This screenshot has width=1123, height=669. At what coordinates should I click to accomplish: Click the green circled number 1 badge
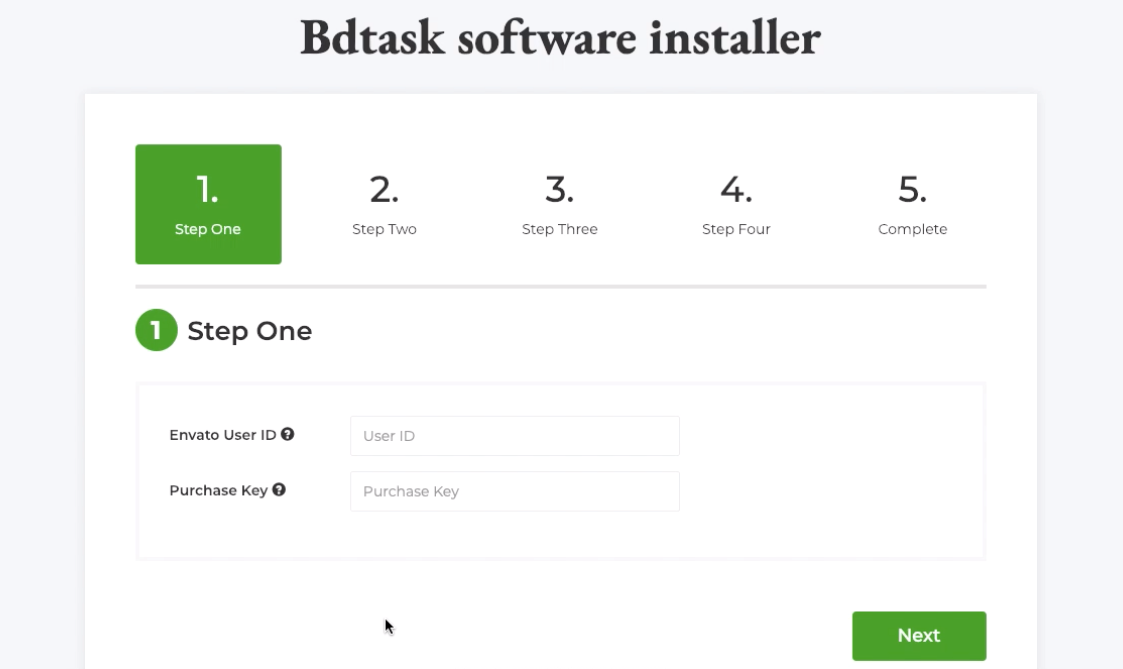point(156,331)
